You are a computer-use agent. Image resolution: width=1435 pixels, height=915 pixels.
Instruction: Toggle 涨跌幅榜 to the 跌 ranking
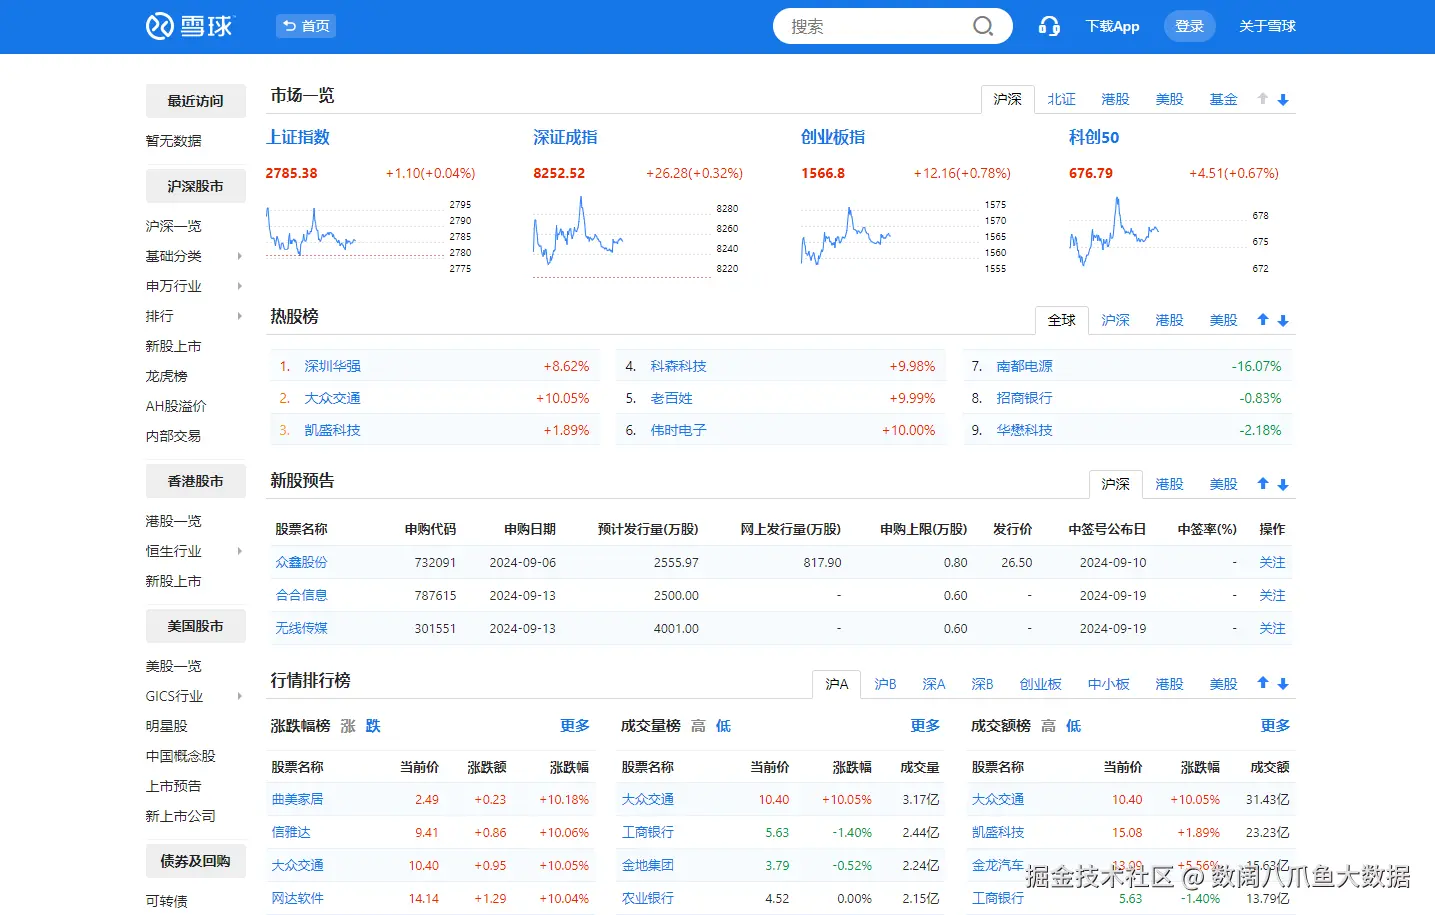coord(373,726)
